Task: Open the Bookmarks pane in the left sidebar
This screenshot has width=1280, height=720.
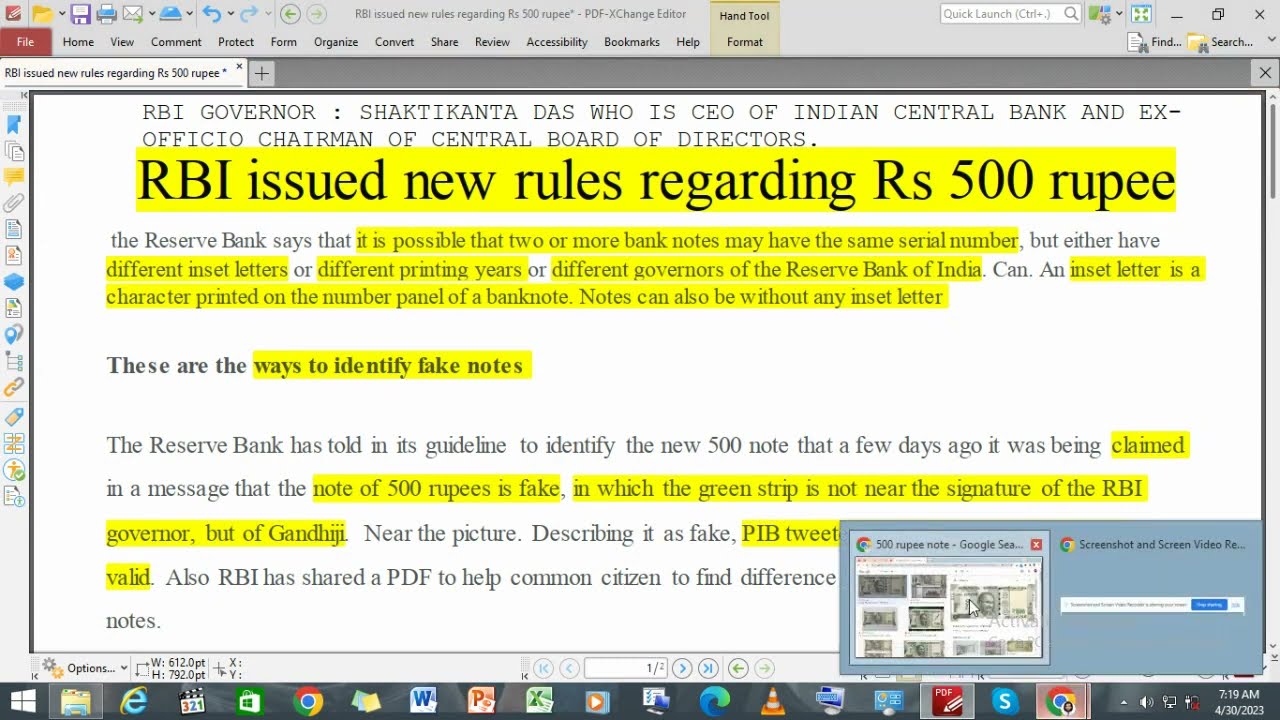Action: (13, 125)
